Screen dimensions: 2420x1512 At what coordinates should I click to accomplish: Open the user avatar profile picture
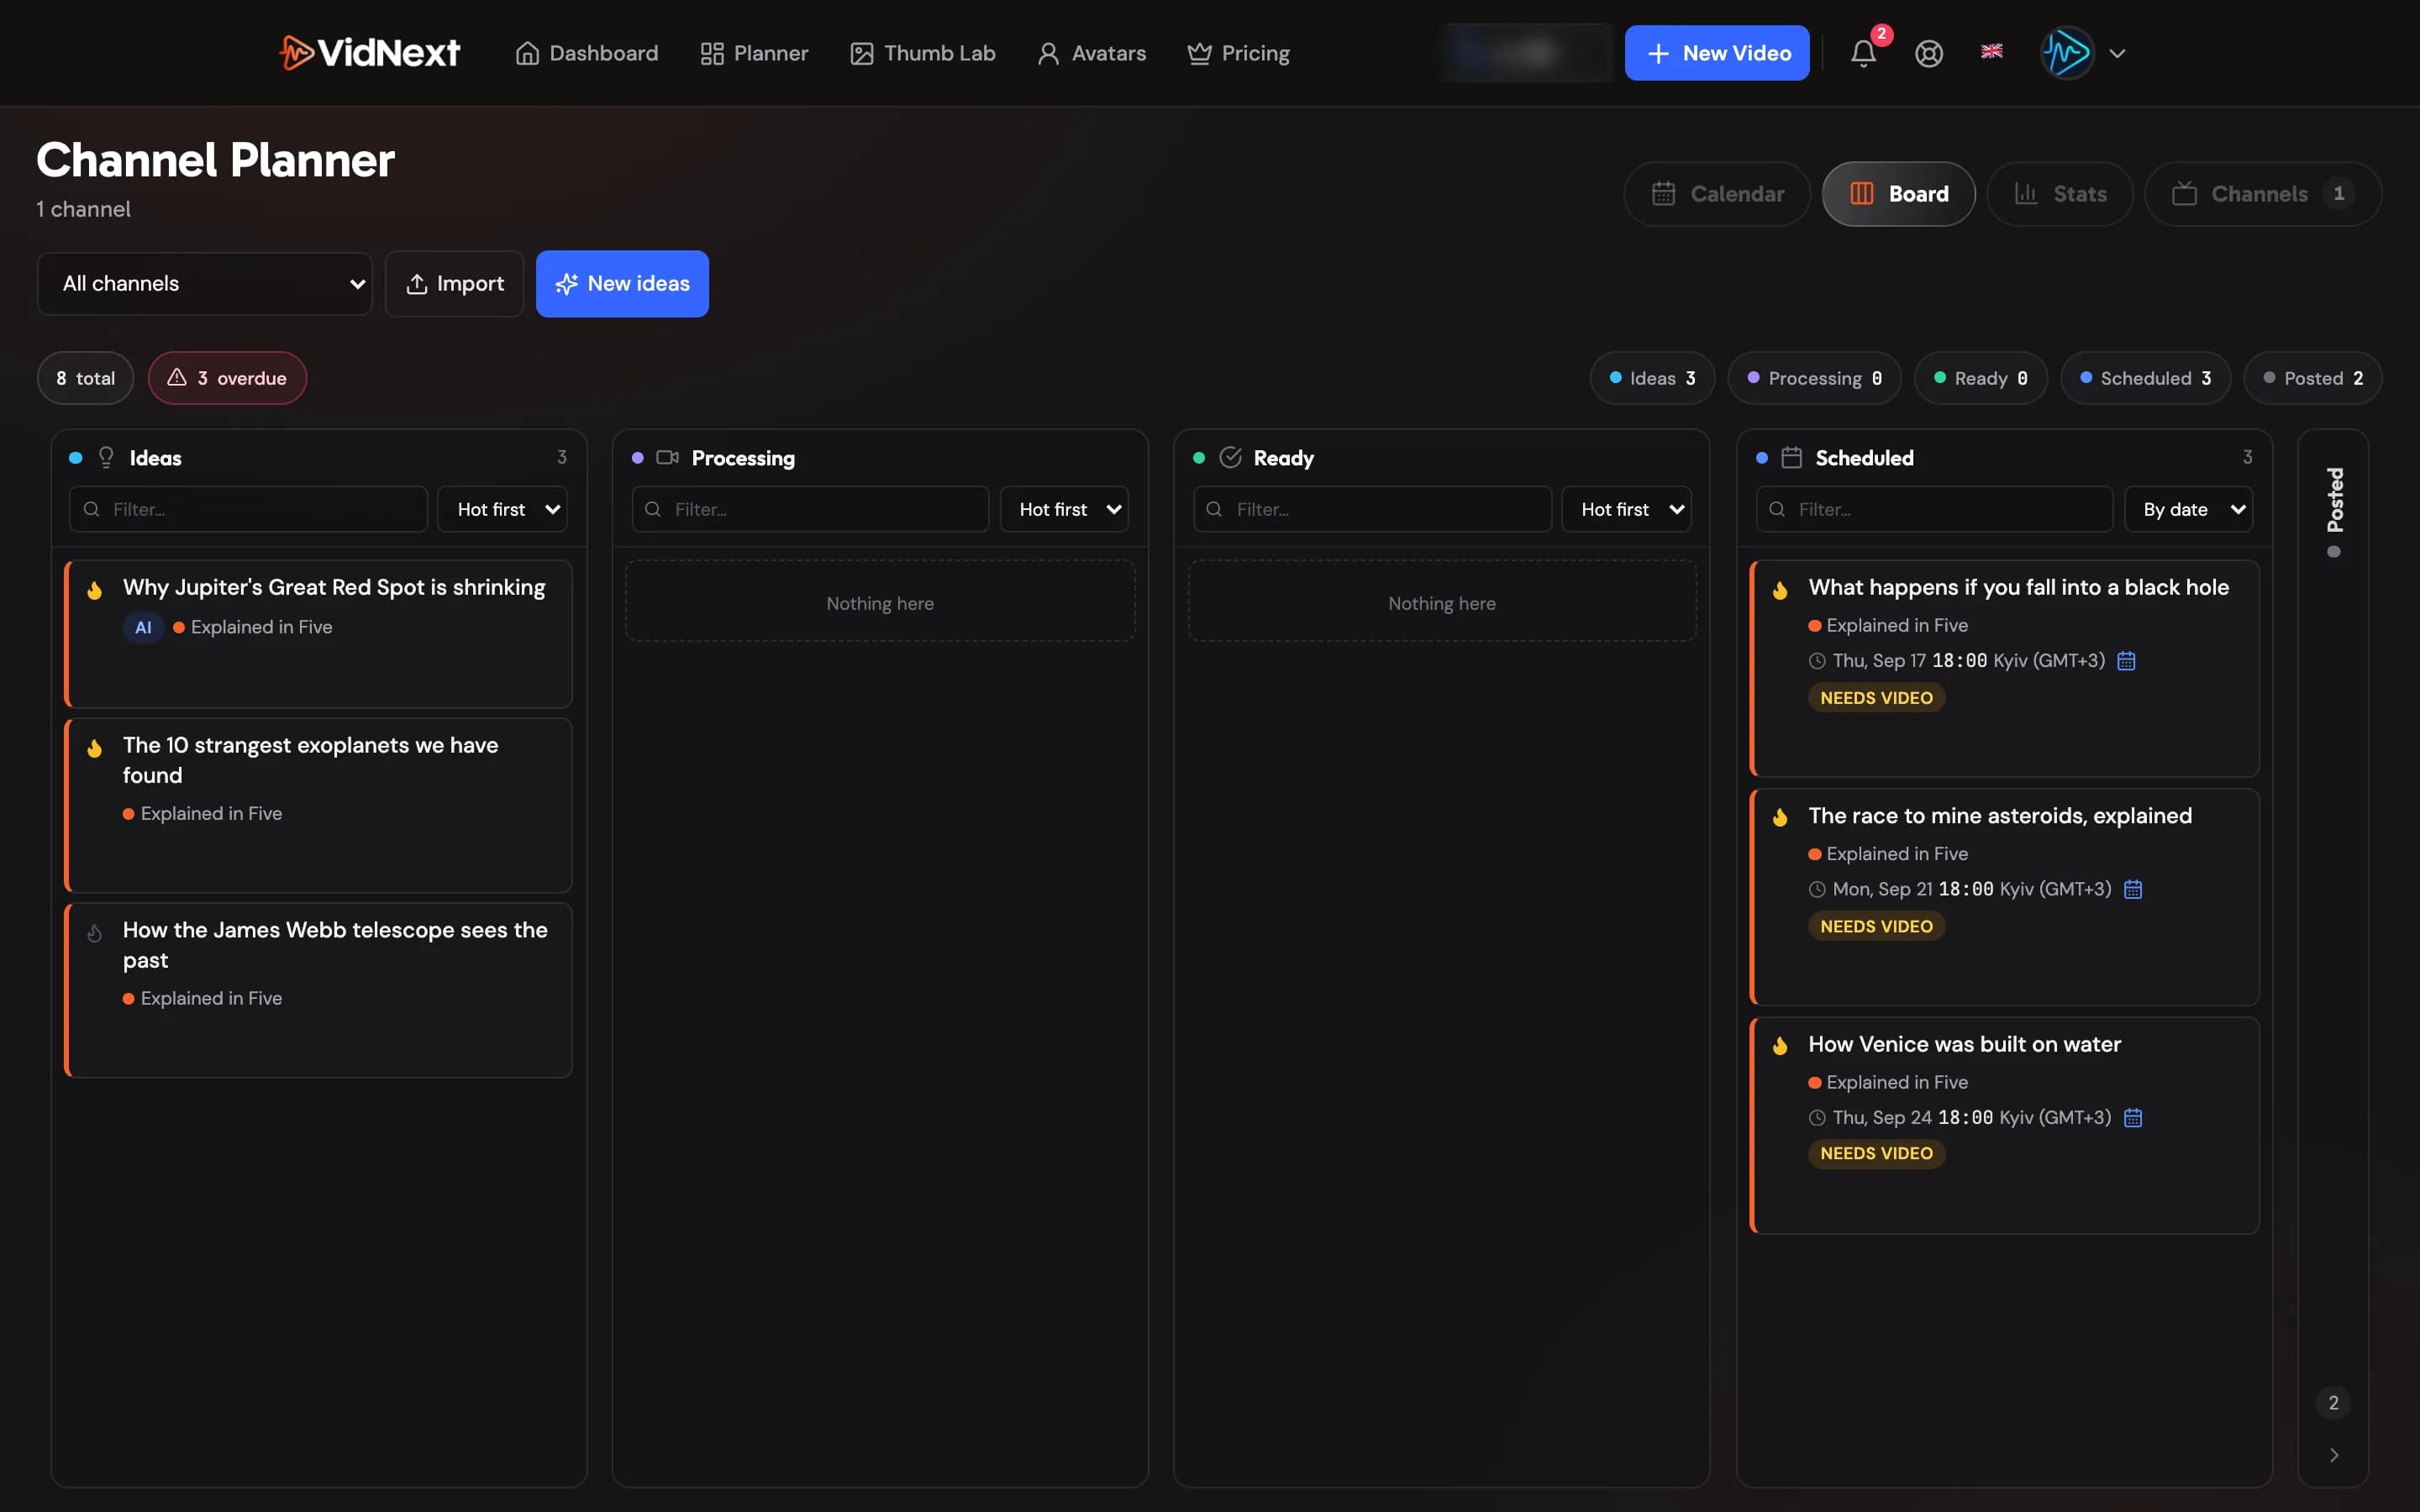pyautogui.click(x=2066, y=53)
